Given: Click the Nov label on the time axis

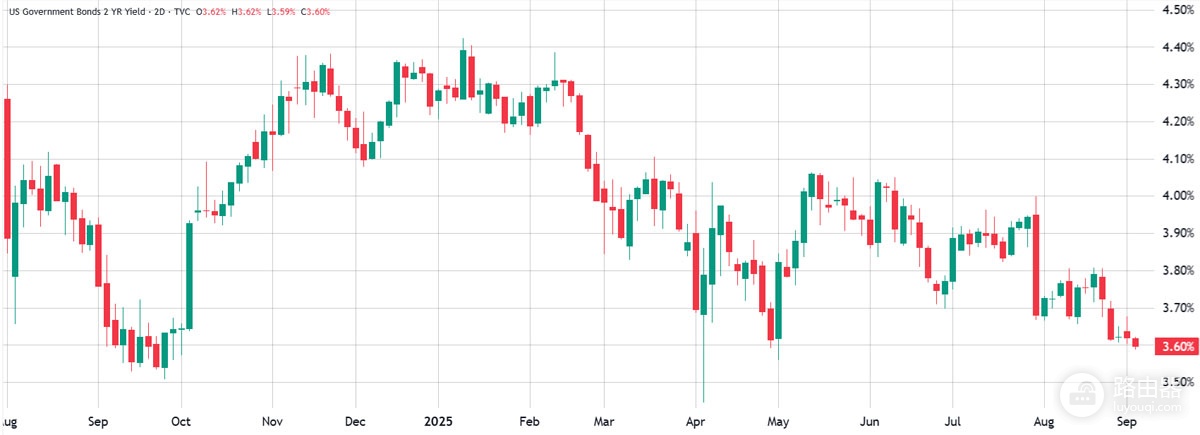Looking at the screenshot, I should pyautogui.click(x=270, y=423).
